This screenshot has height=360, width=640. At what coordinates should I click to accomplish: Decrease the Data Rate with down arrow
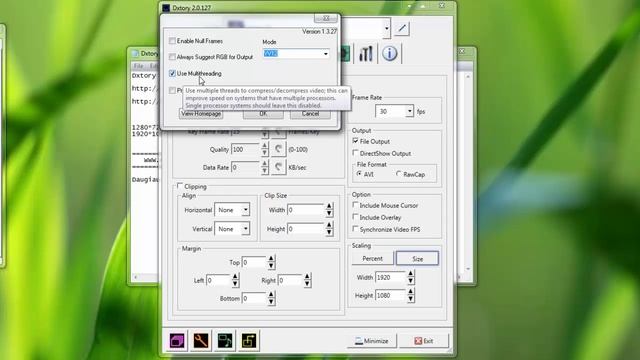click(x=265, y=171)
